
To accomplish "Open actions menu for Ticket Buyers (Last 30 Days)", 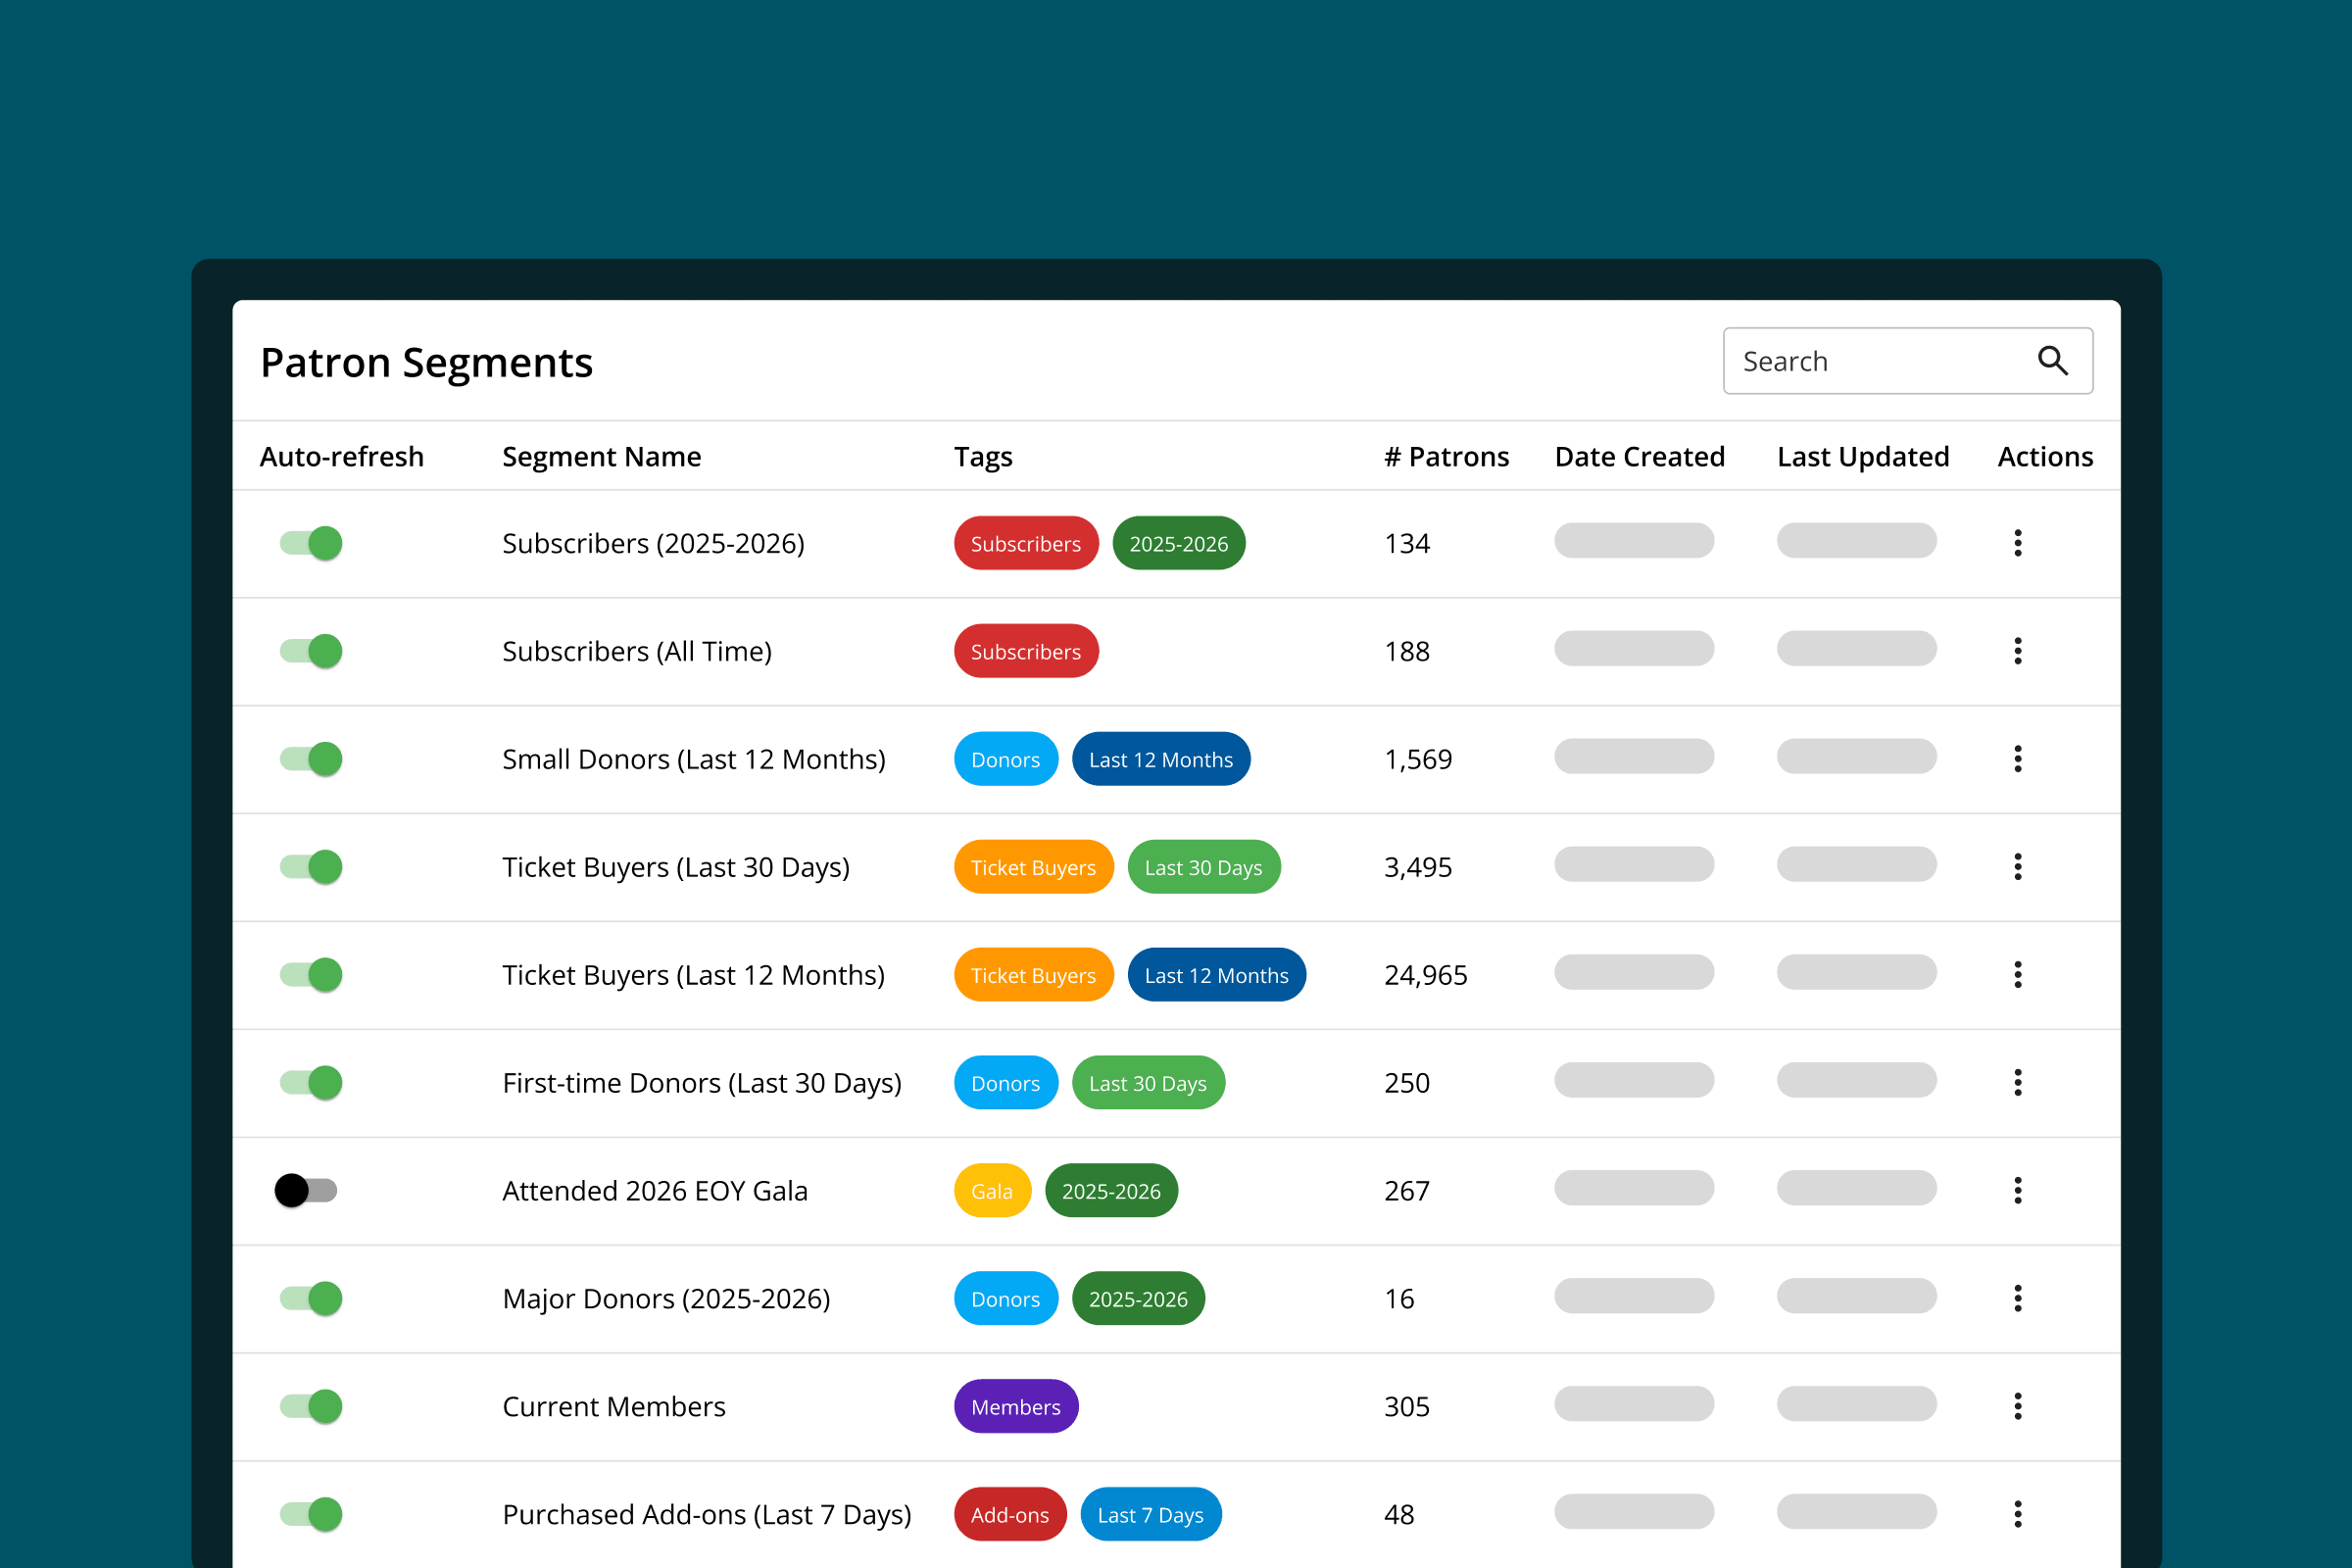I will tap(2018, 867).
